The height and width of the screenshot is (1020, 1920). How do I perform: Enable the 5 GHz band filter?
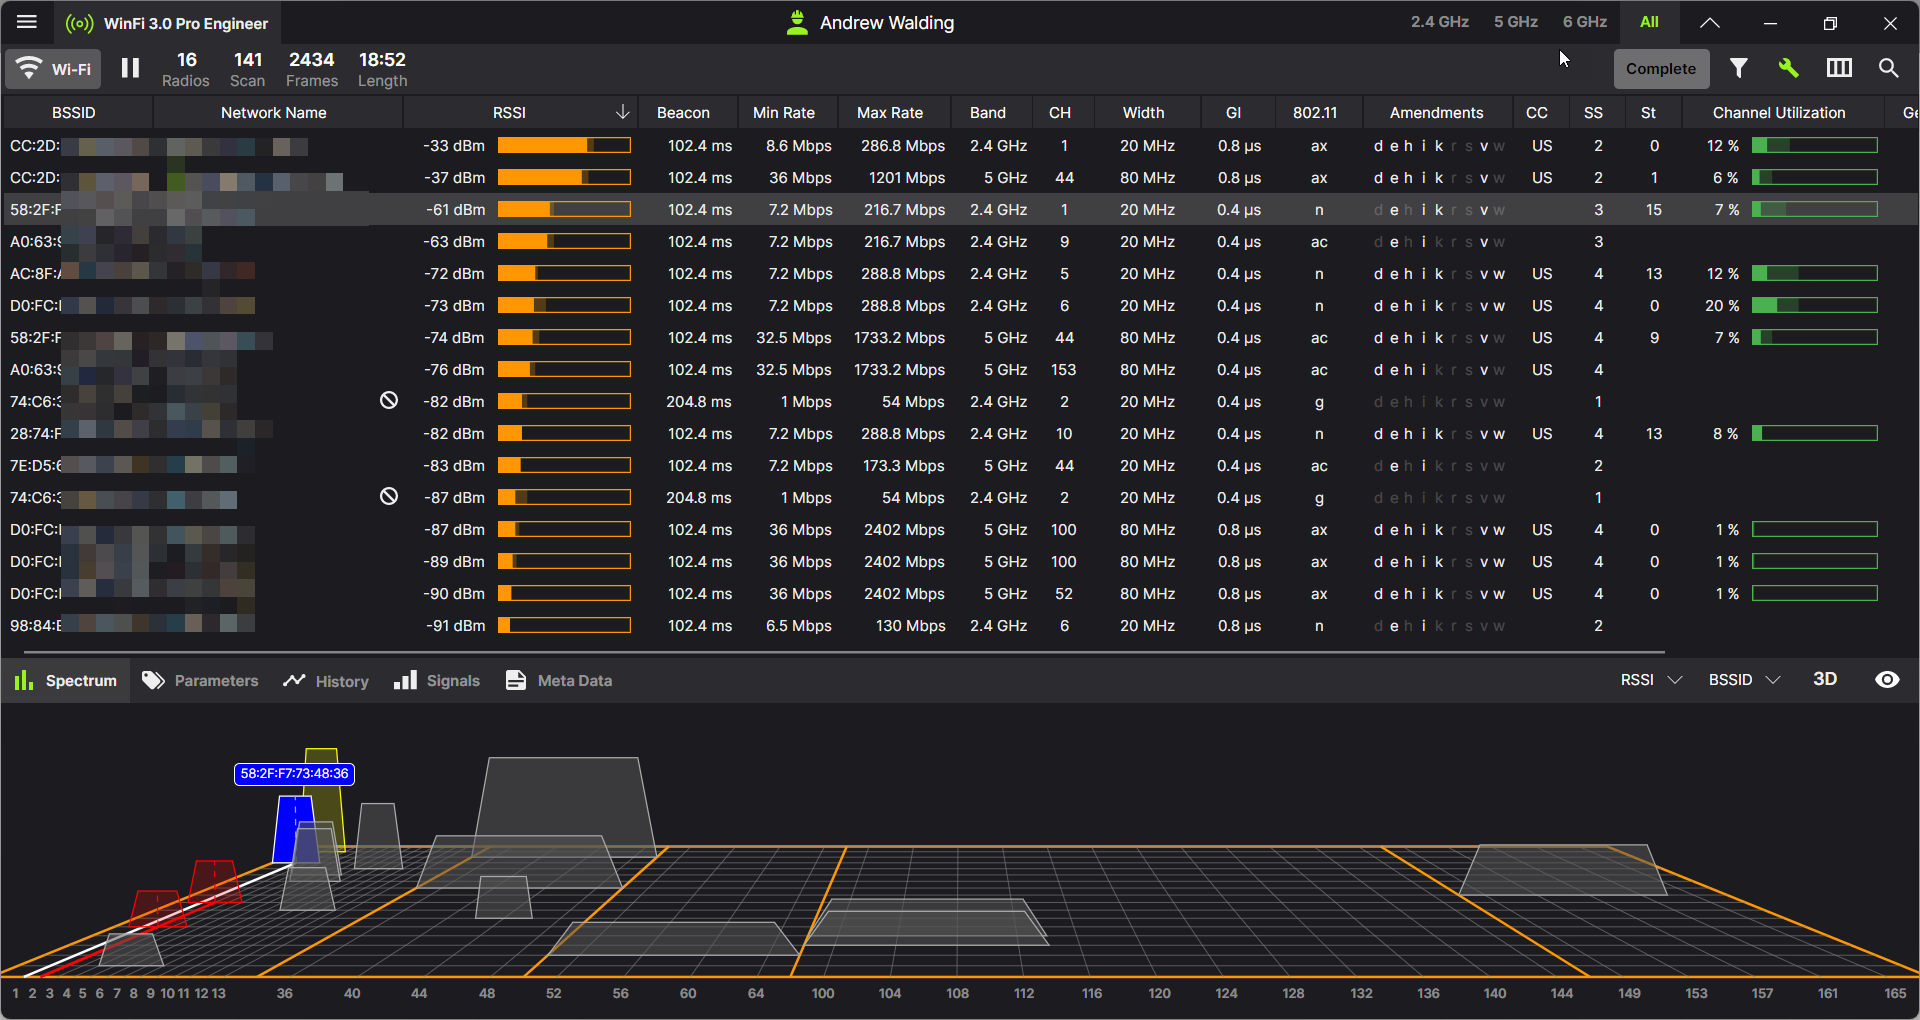coord(1515,22)
